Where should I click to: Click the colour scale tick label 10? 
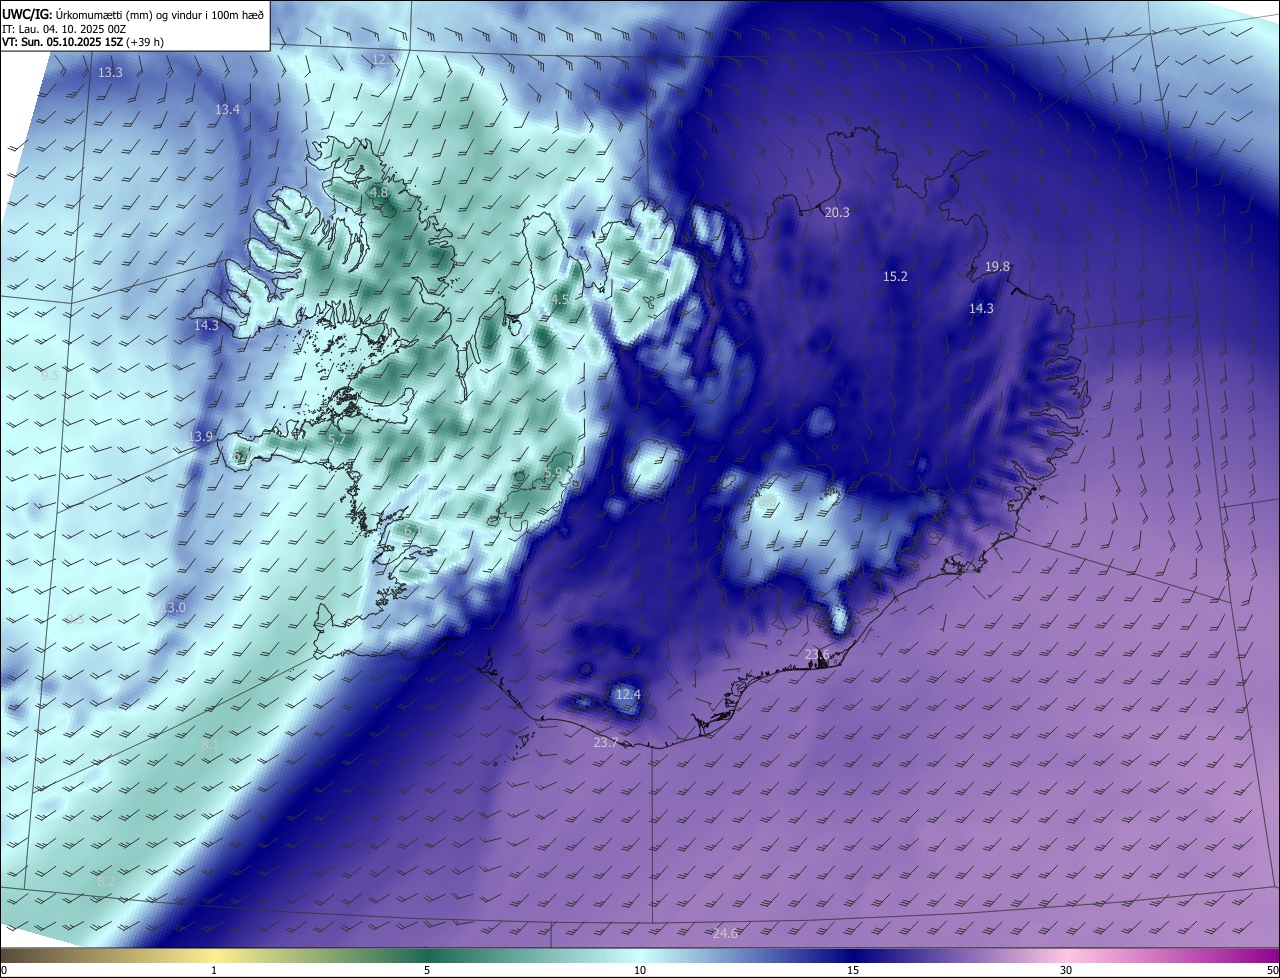[x=640, y=970]
